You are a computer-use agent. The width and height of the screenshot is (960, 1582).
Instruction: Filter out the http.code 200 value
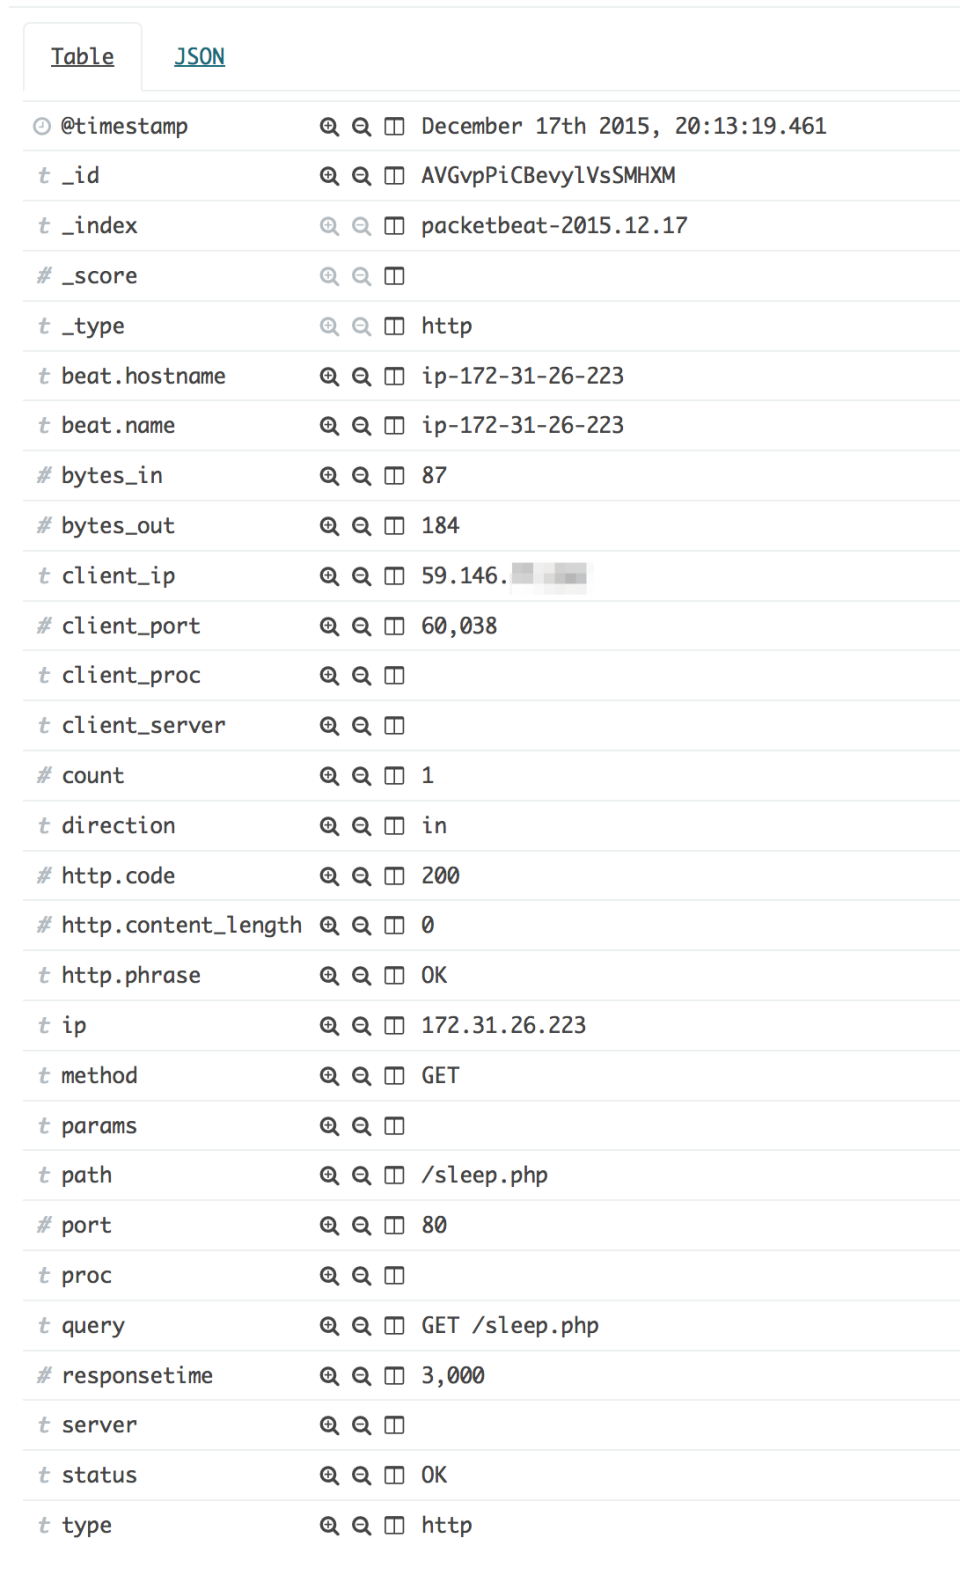[361, 876]
